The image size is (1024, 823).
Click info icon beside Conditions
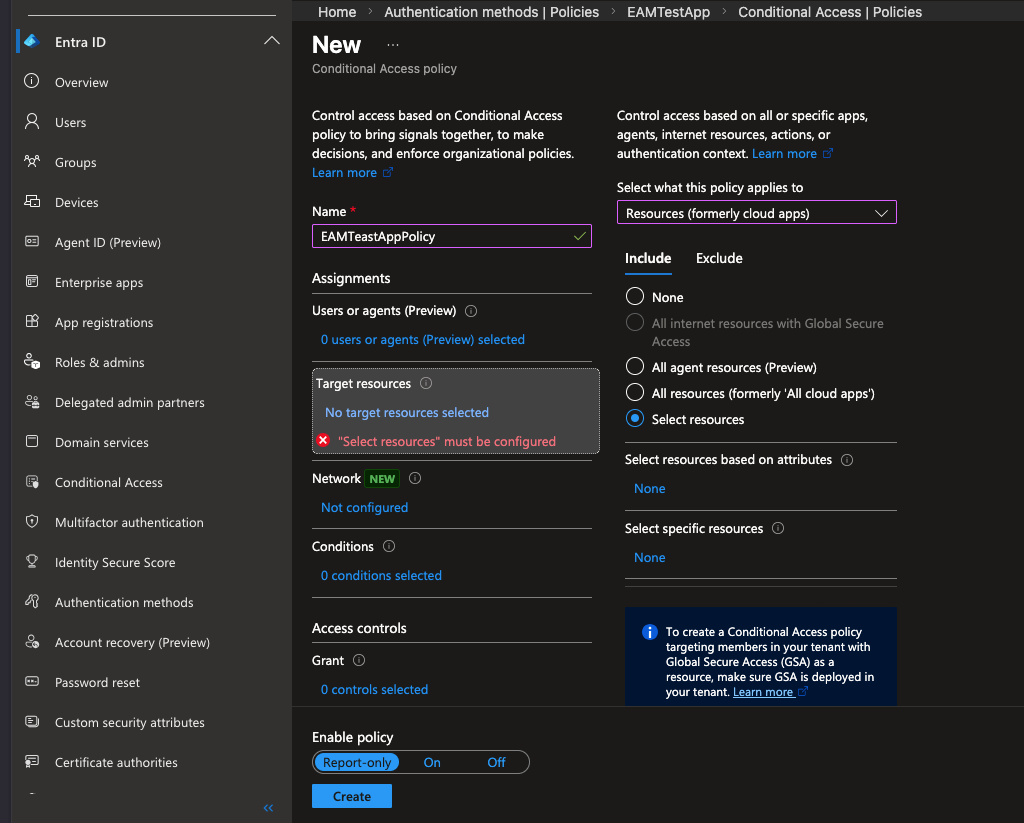point(389,546)
